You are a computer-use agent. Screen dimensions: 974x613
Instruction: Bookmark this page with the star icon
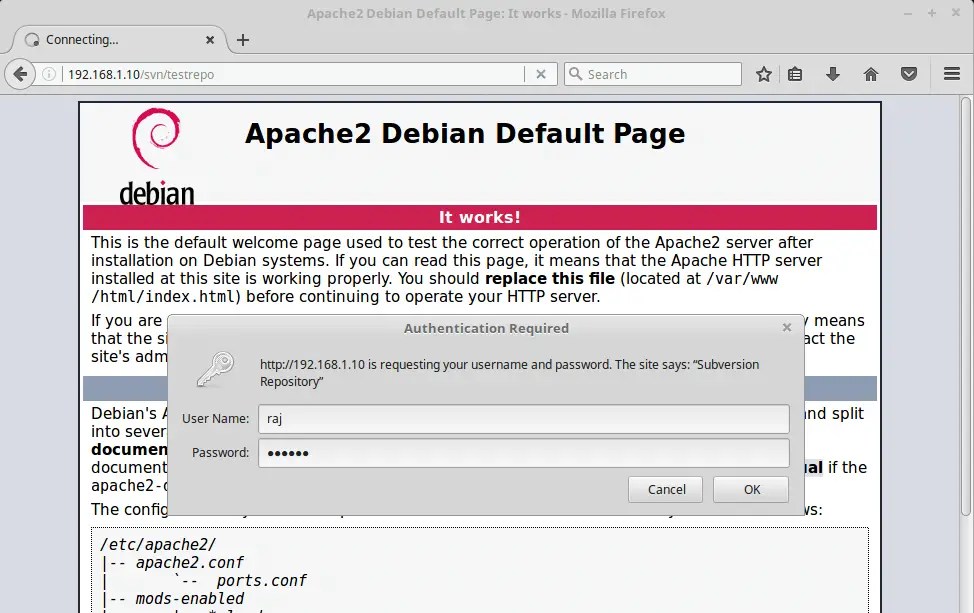763,75
